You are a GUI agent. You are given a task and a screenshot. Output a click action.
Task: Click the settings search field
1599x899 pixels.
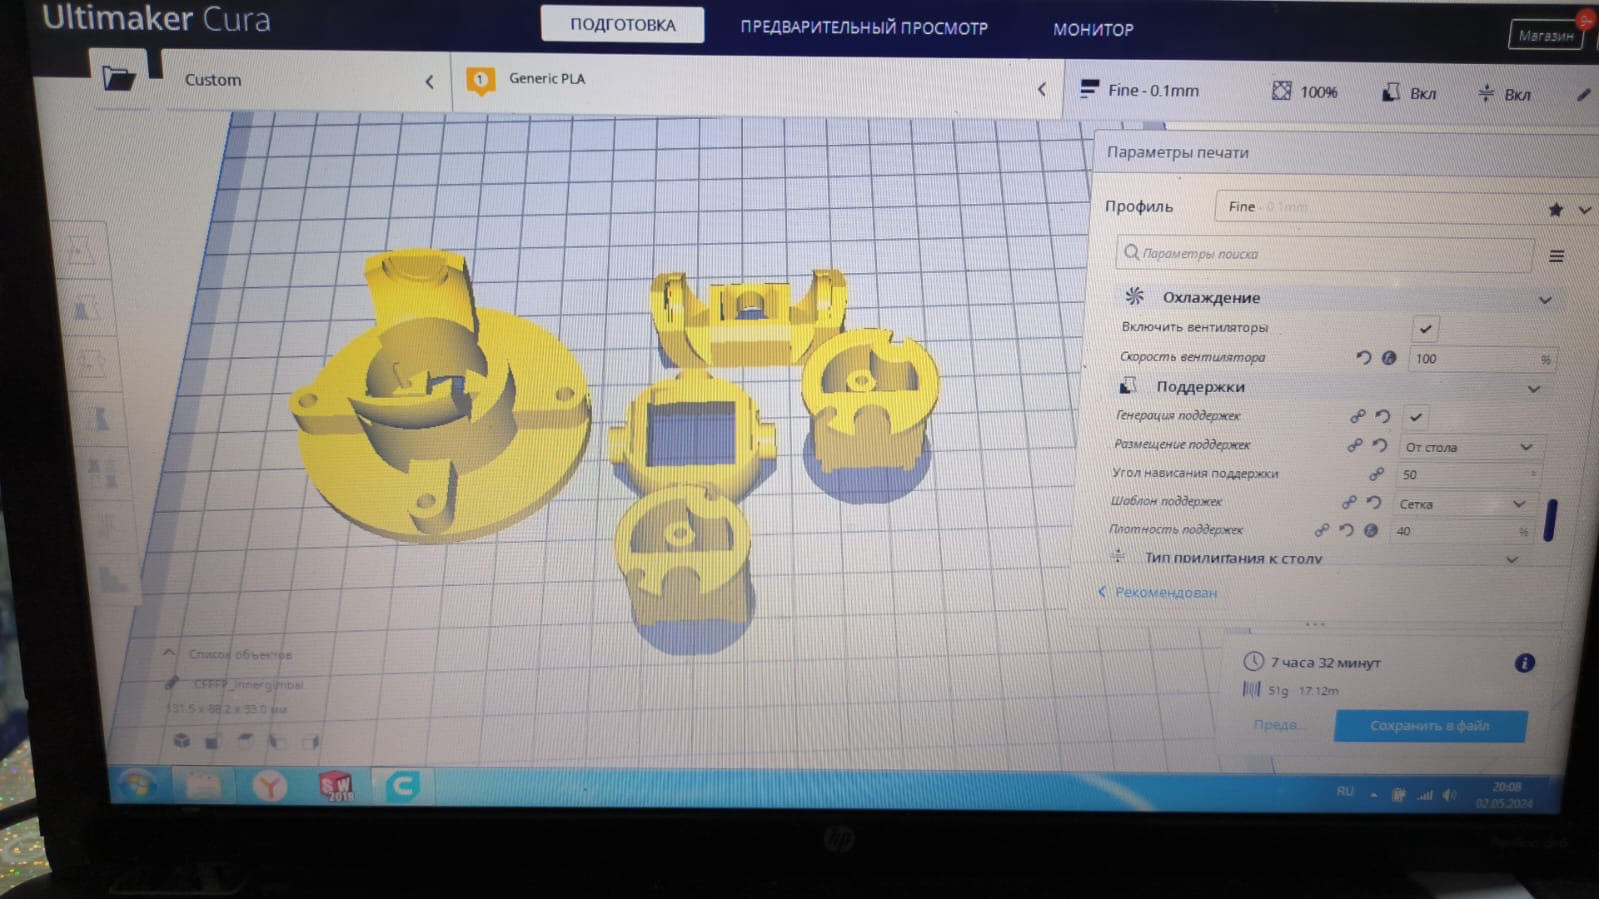[1324, 253]
